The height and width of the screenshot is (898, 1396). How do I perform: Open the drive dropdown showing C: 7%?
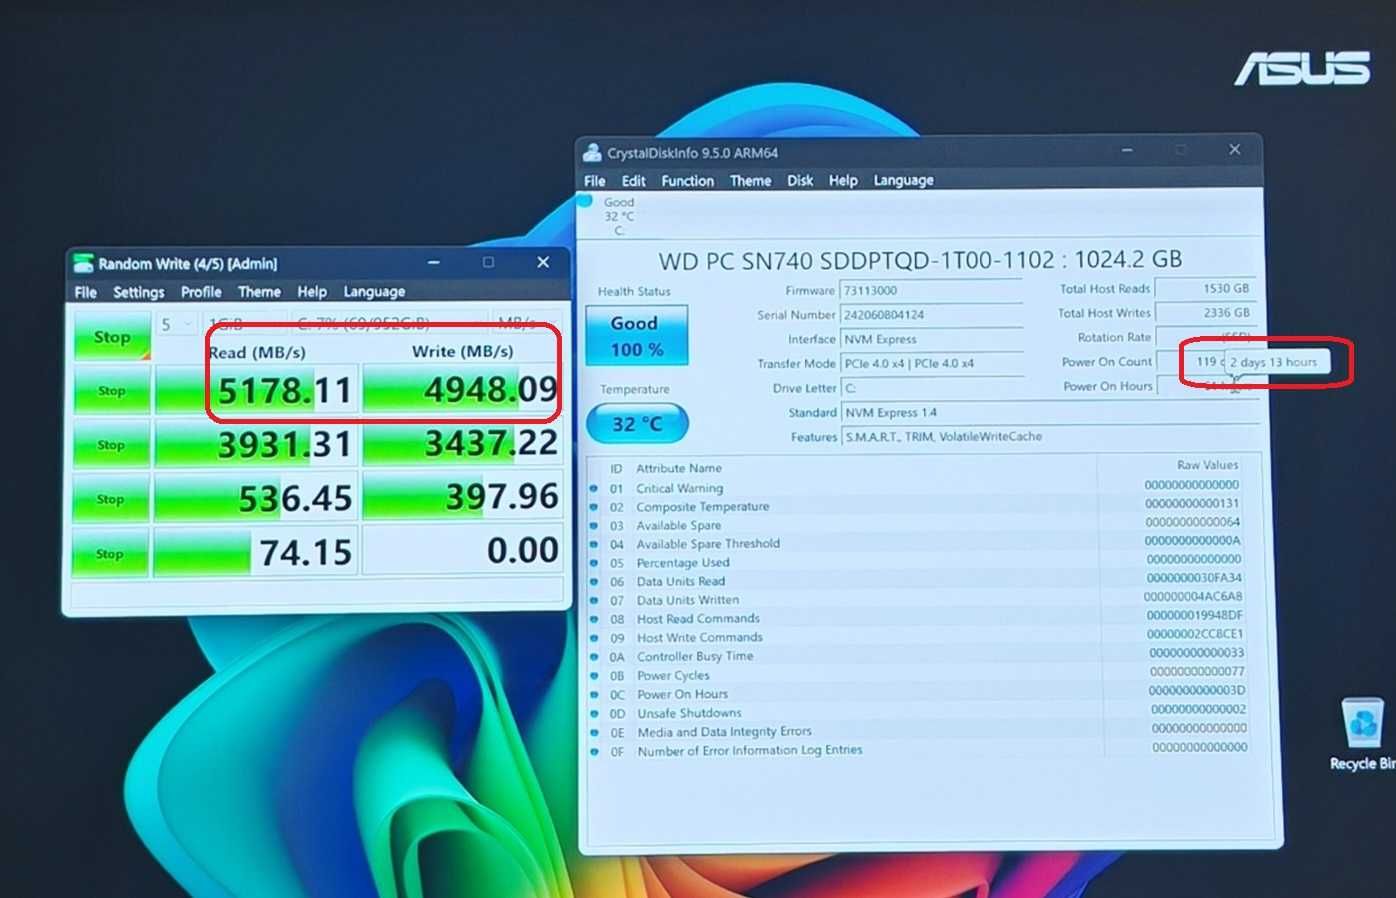[x=387, y=323]
